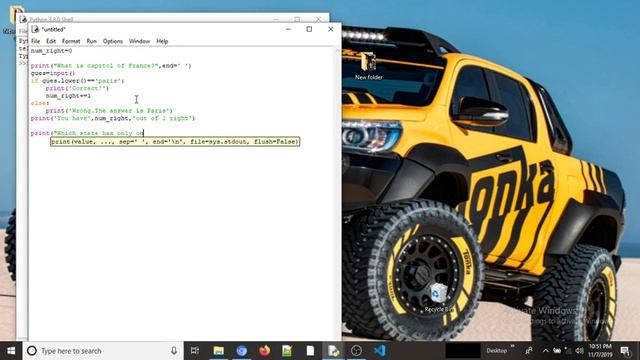
Task: Click the line ques=input()
Action: [x=53, y=73]
